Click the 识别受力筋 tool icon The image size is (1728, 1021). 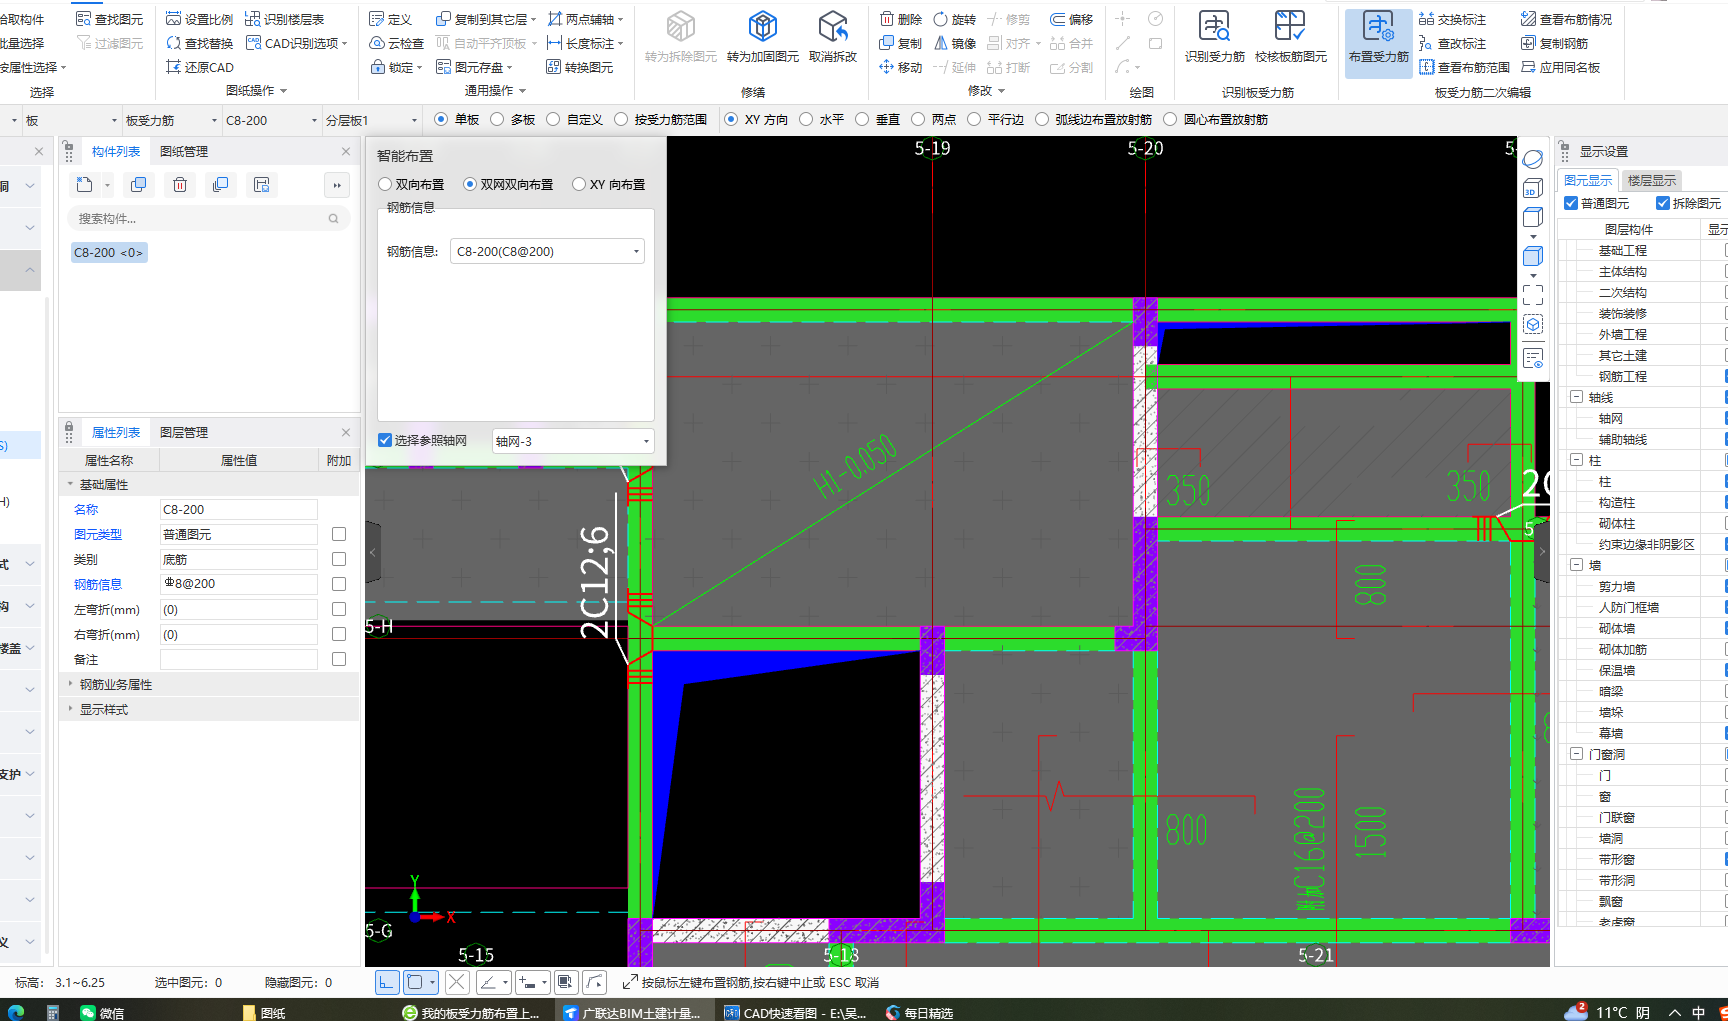[1214, 28]
